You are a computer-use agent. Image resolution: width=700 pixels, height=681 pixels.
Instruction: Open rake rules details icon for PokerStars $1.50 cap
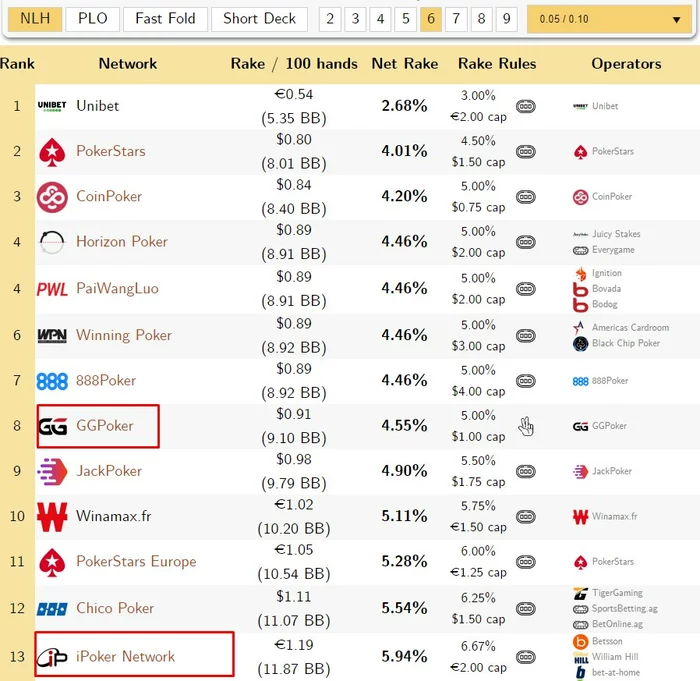(526, 151)
